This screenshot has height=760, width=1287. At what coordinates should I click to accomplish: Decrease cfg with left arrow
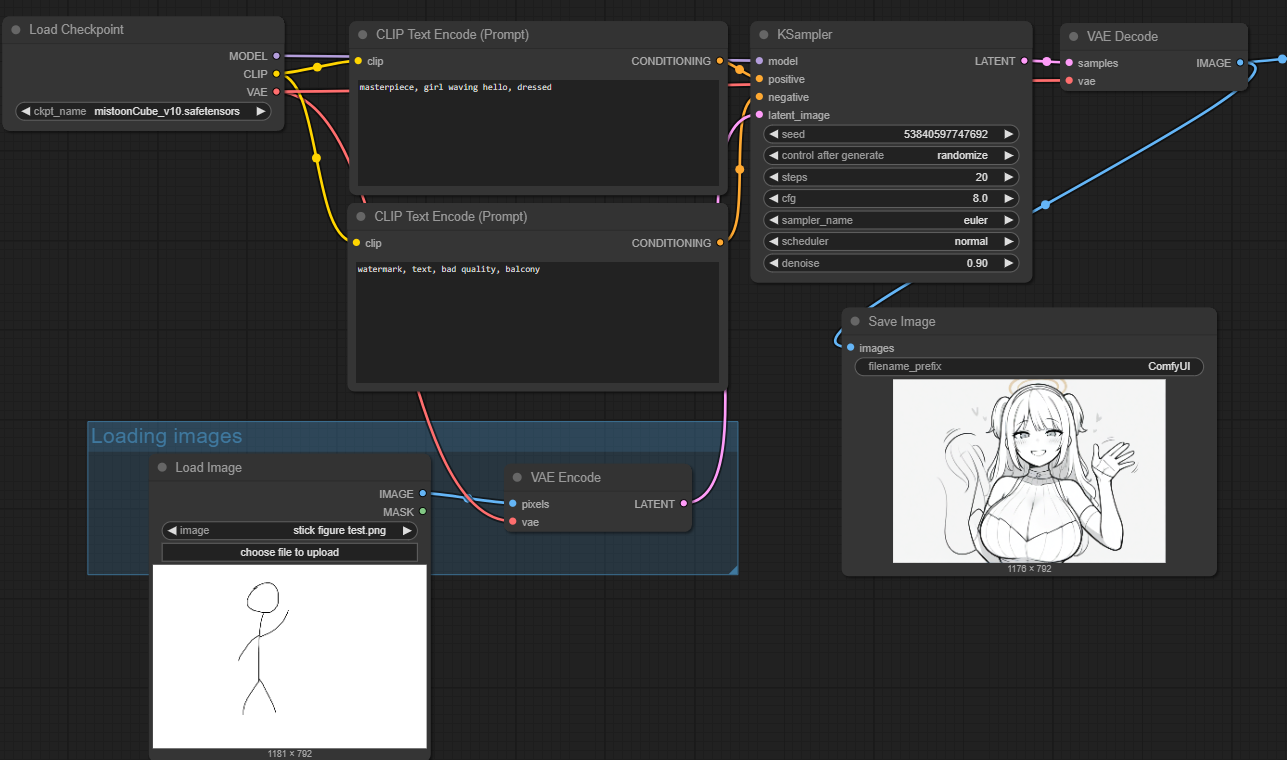pyautogui.click(x=774, y=199)
